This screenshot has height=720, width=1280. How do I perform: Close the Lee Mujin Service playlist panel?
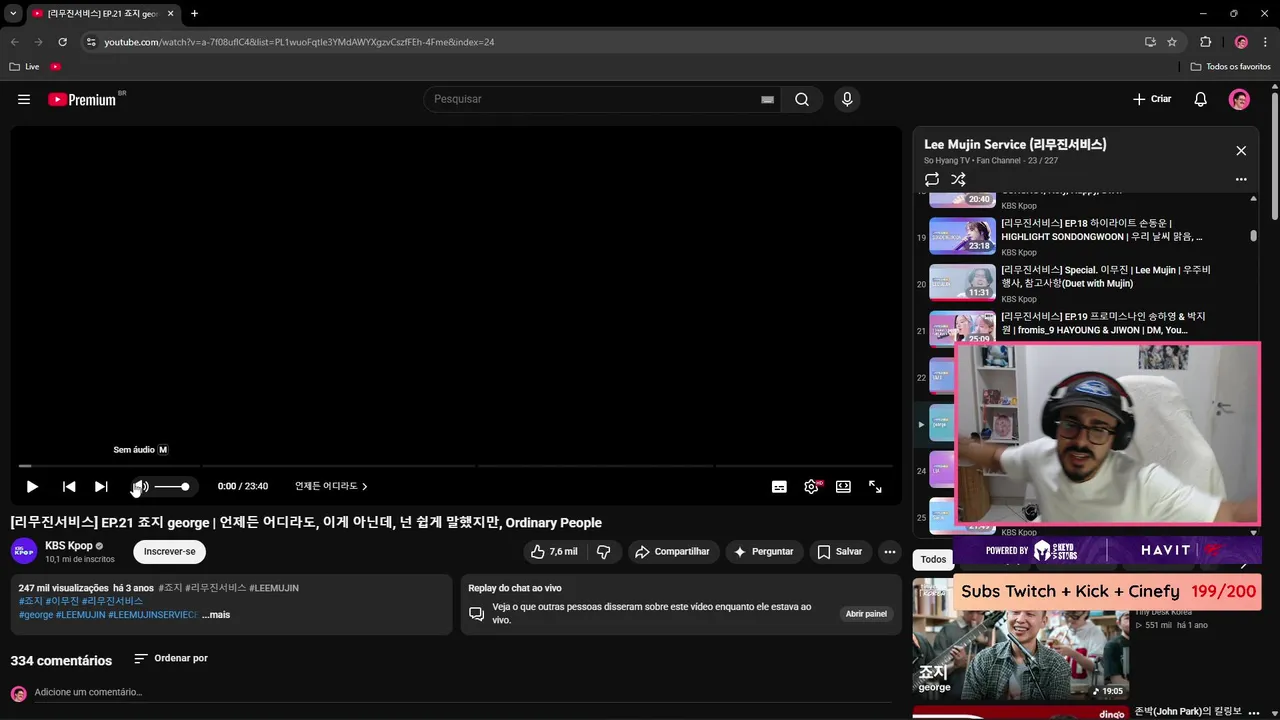tap(1241, 151)
